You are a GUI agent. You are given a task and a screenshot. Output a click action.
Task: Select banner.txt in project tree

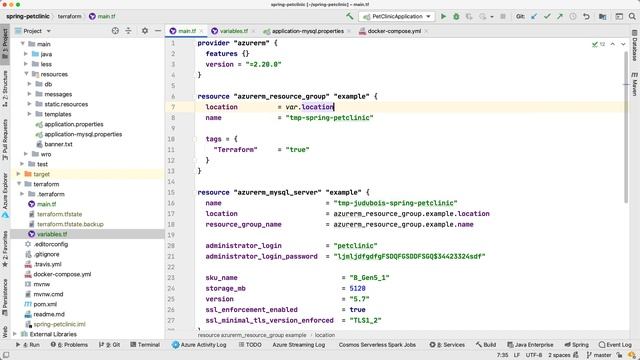[x=58, y=144]
